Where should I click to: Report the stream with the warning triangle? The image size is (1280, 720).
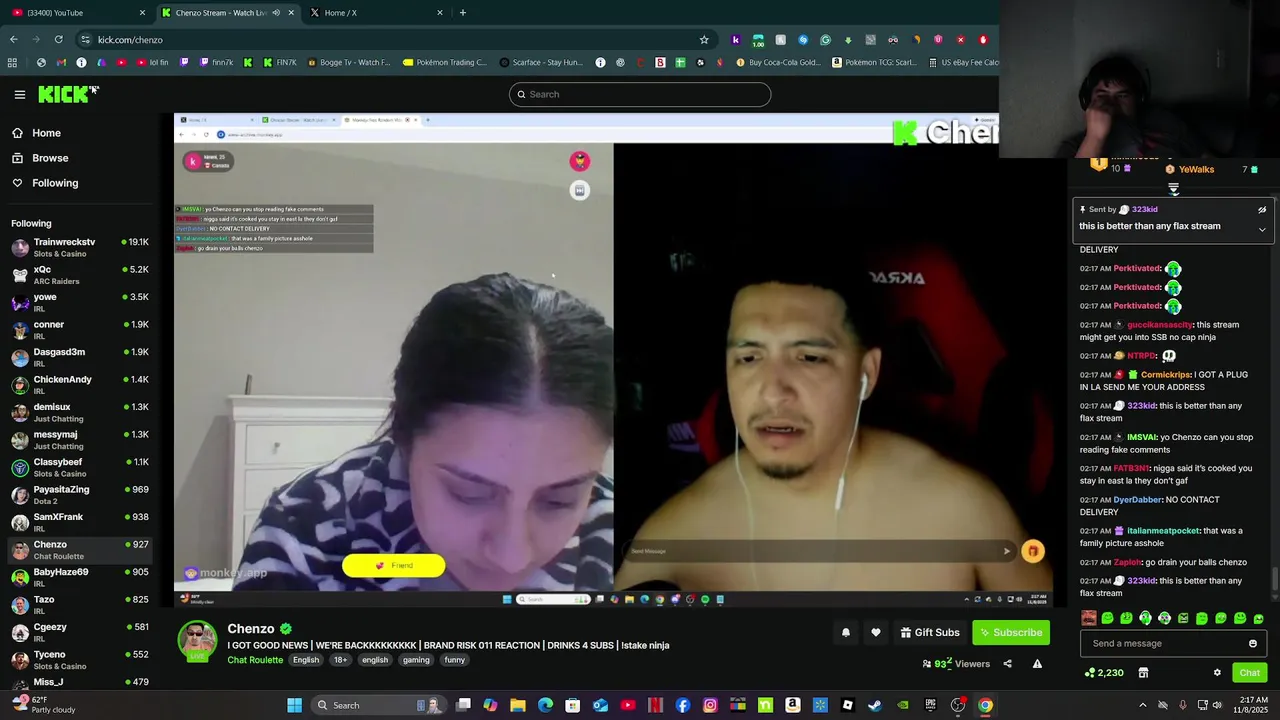click(1037, 663)
